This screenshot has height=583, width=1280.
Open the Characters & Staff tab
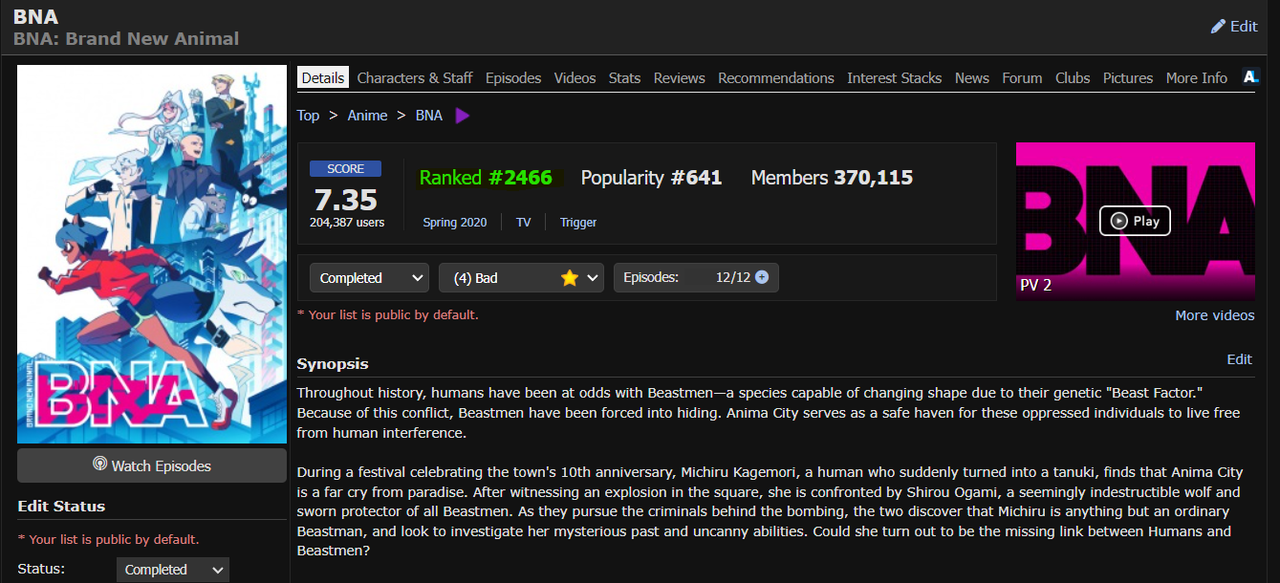pyautogui.click(x=415, y=77)
